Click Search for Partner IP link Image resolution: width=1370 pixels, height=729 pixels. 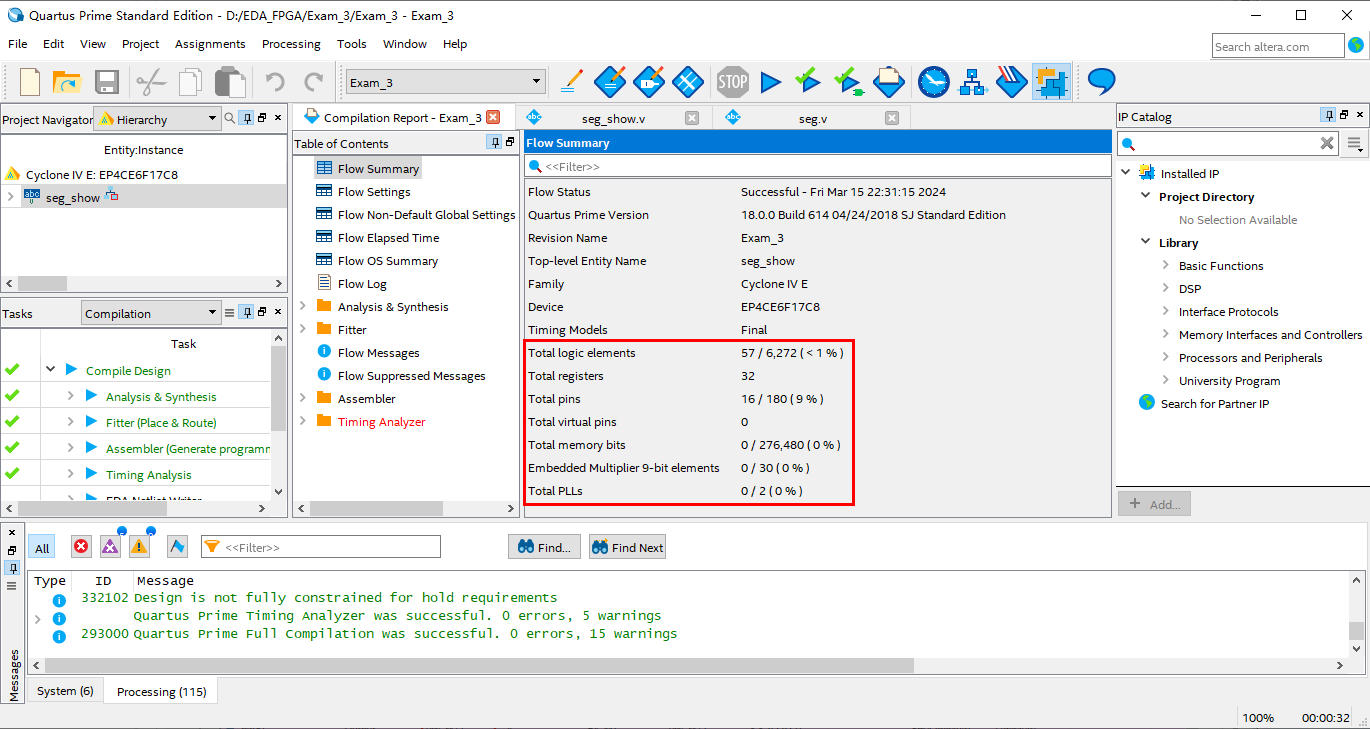pyautogui.click(x=1215, y=404)
